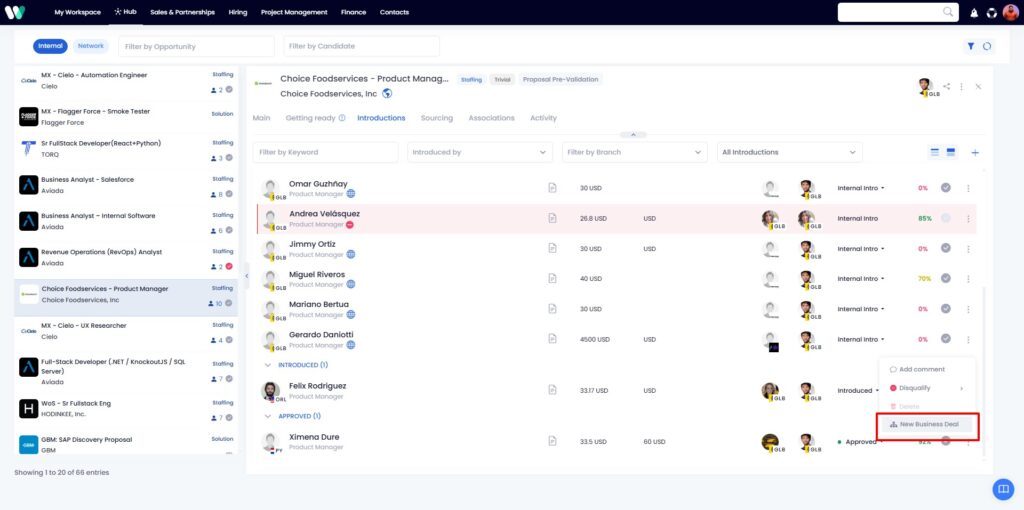Toggle the Internal filter pill

pyautogui.click(x=50, y=46)
